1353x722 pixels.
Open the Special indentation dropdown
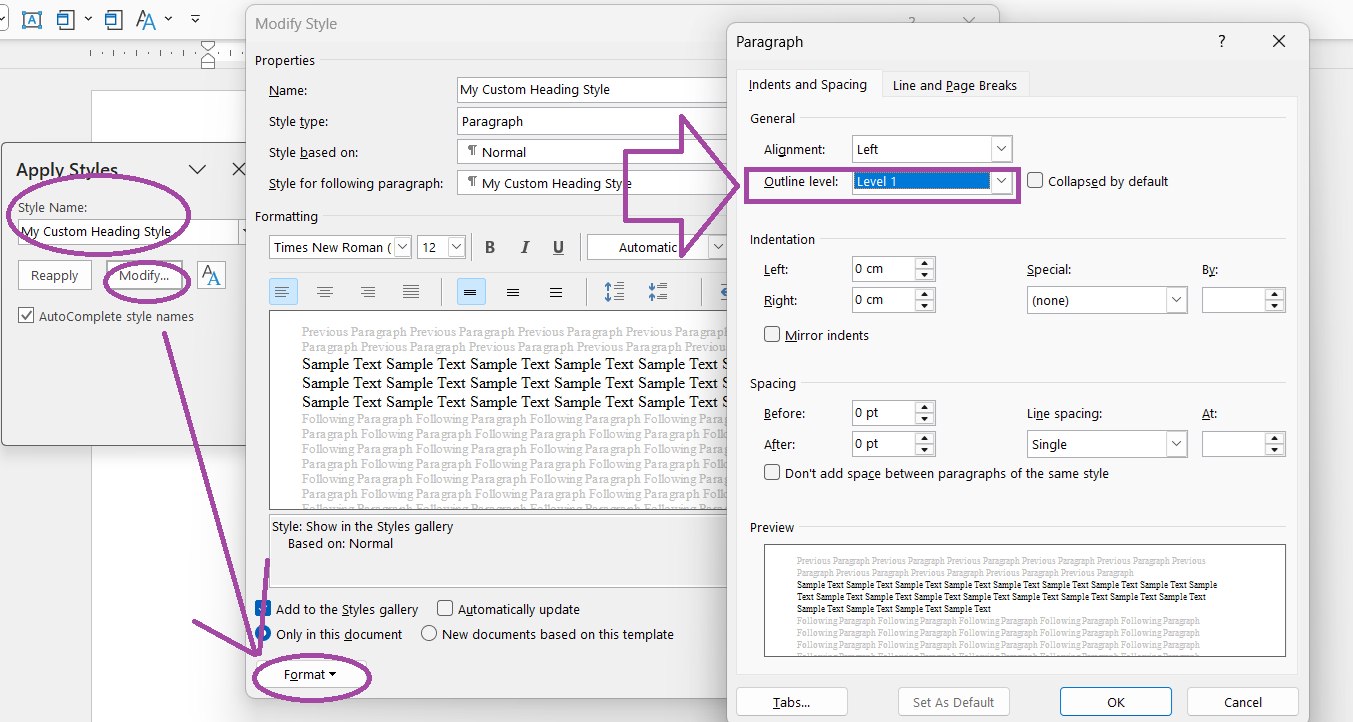click(1176, 299)
